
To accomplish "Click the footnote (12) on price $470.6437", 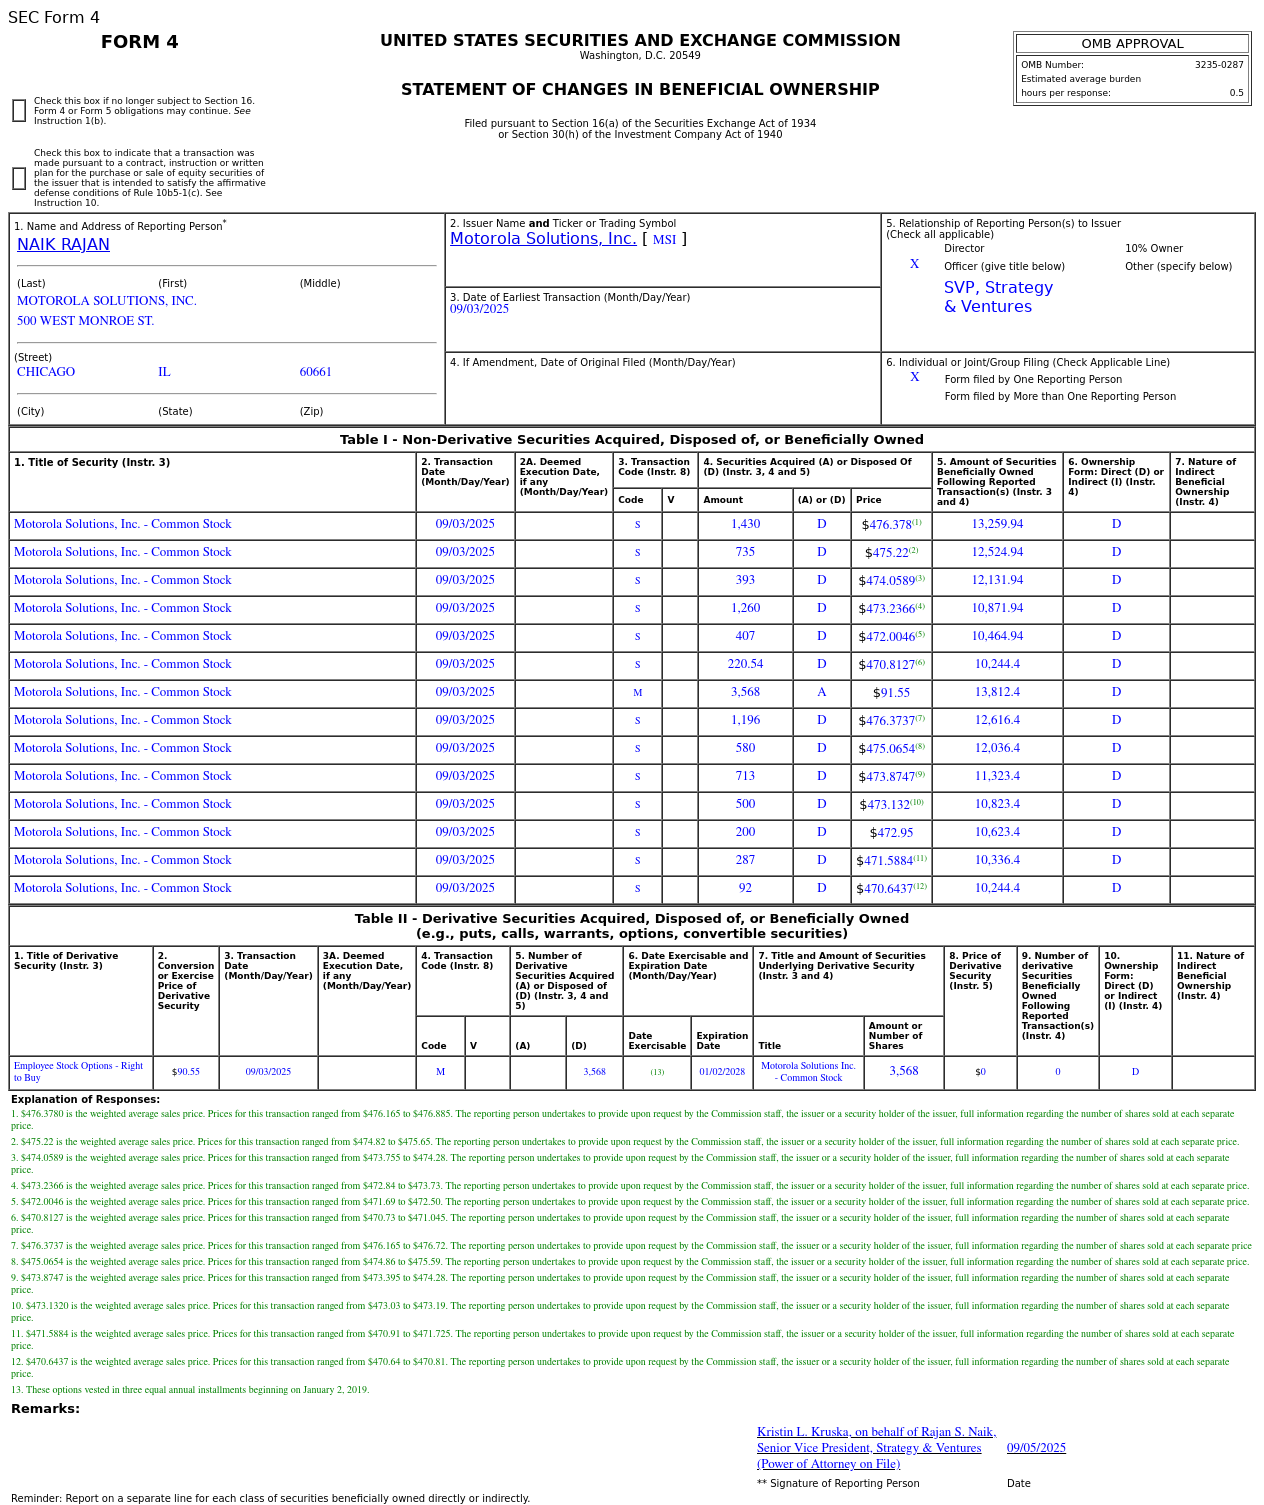I will [920, 886].
